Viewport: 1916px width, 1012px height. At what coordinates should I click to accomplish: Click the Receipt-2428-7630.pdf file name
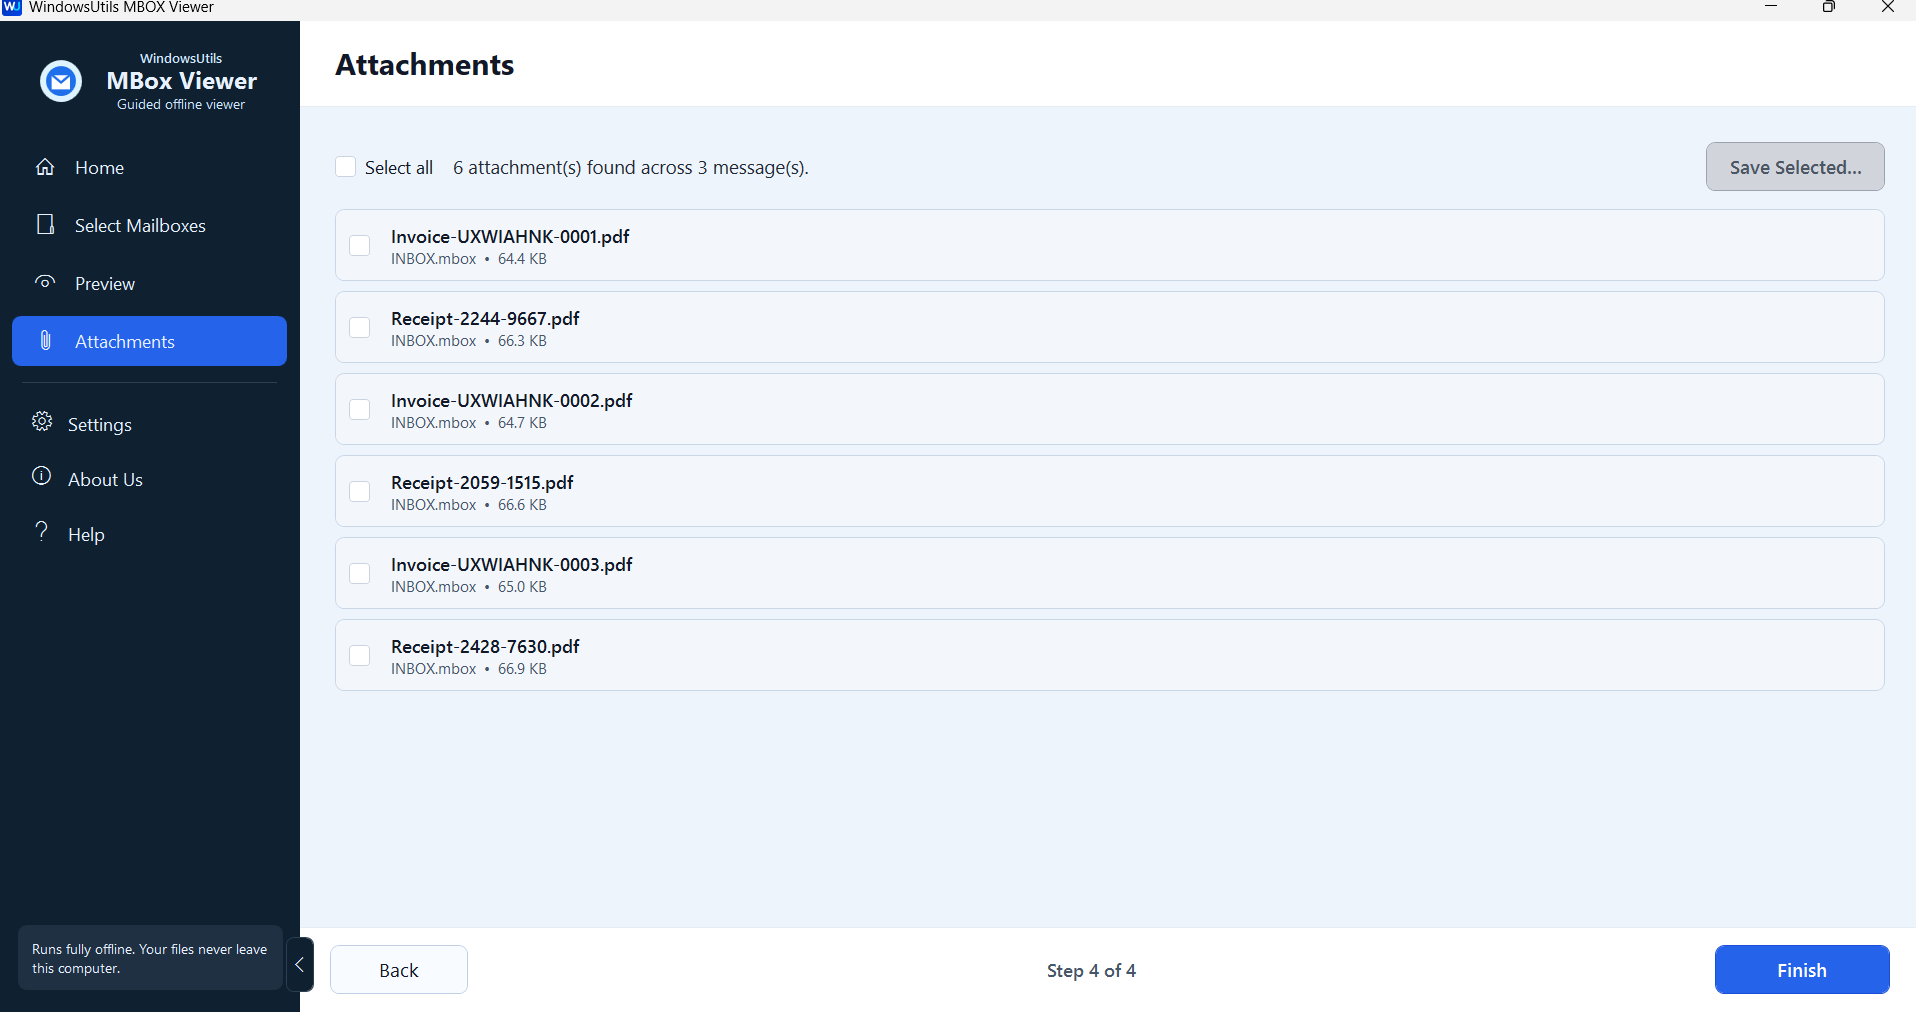[x=485, y=647]
